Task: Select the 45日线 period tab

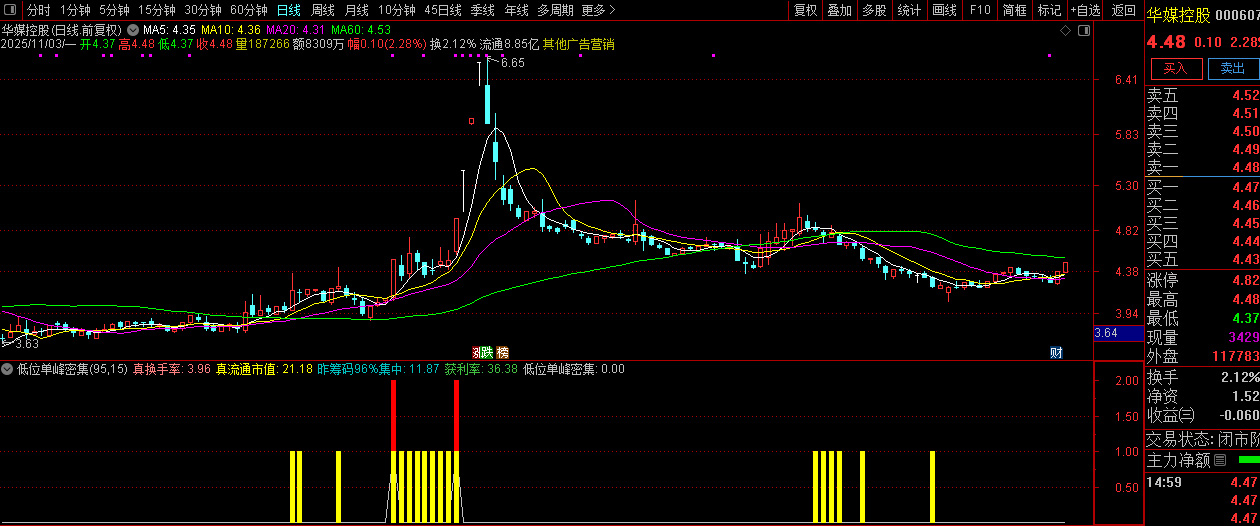Action: click(x=443, y=10)
